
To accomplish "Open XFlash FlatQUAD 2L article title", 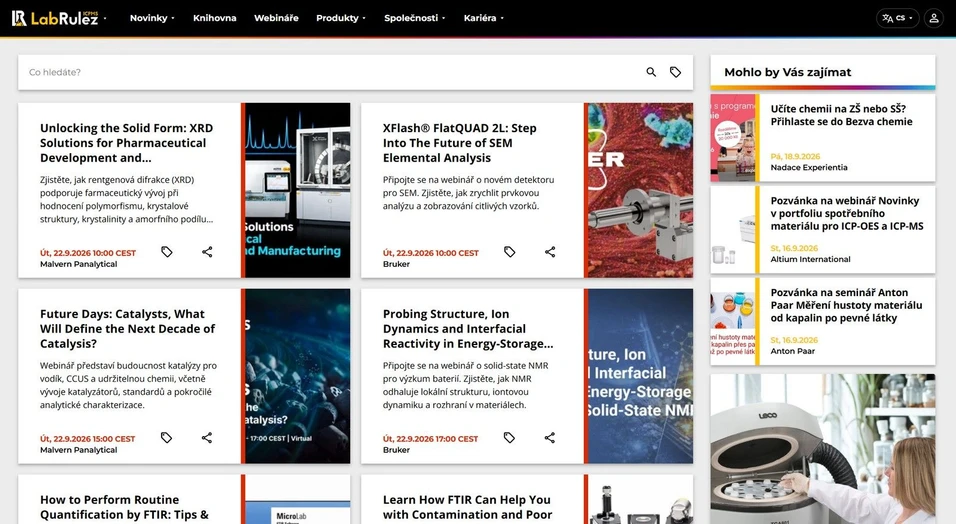I will click(x=460, y=143).
